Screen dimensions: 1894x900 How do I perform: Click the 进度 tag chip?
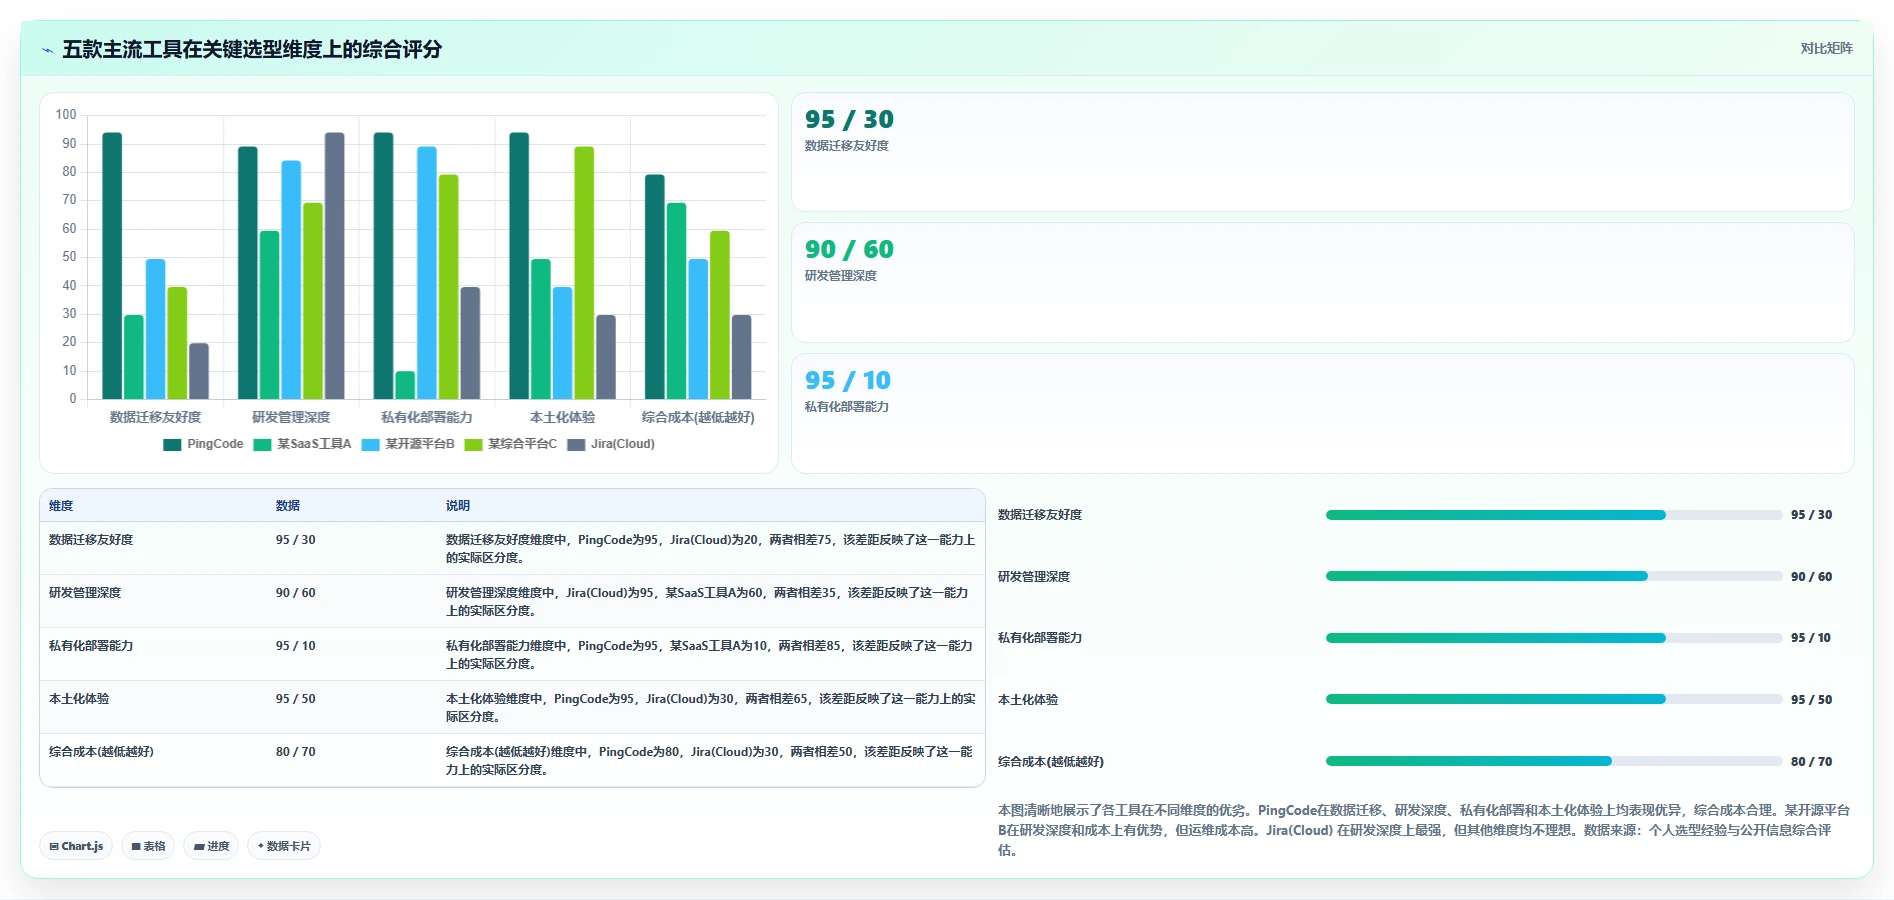coord(211,846)
